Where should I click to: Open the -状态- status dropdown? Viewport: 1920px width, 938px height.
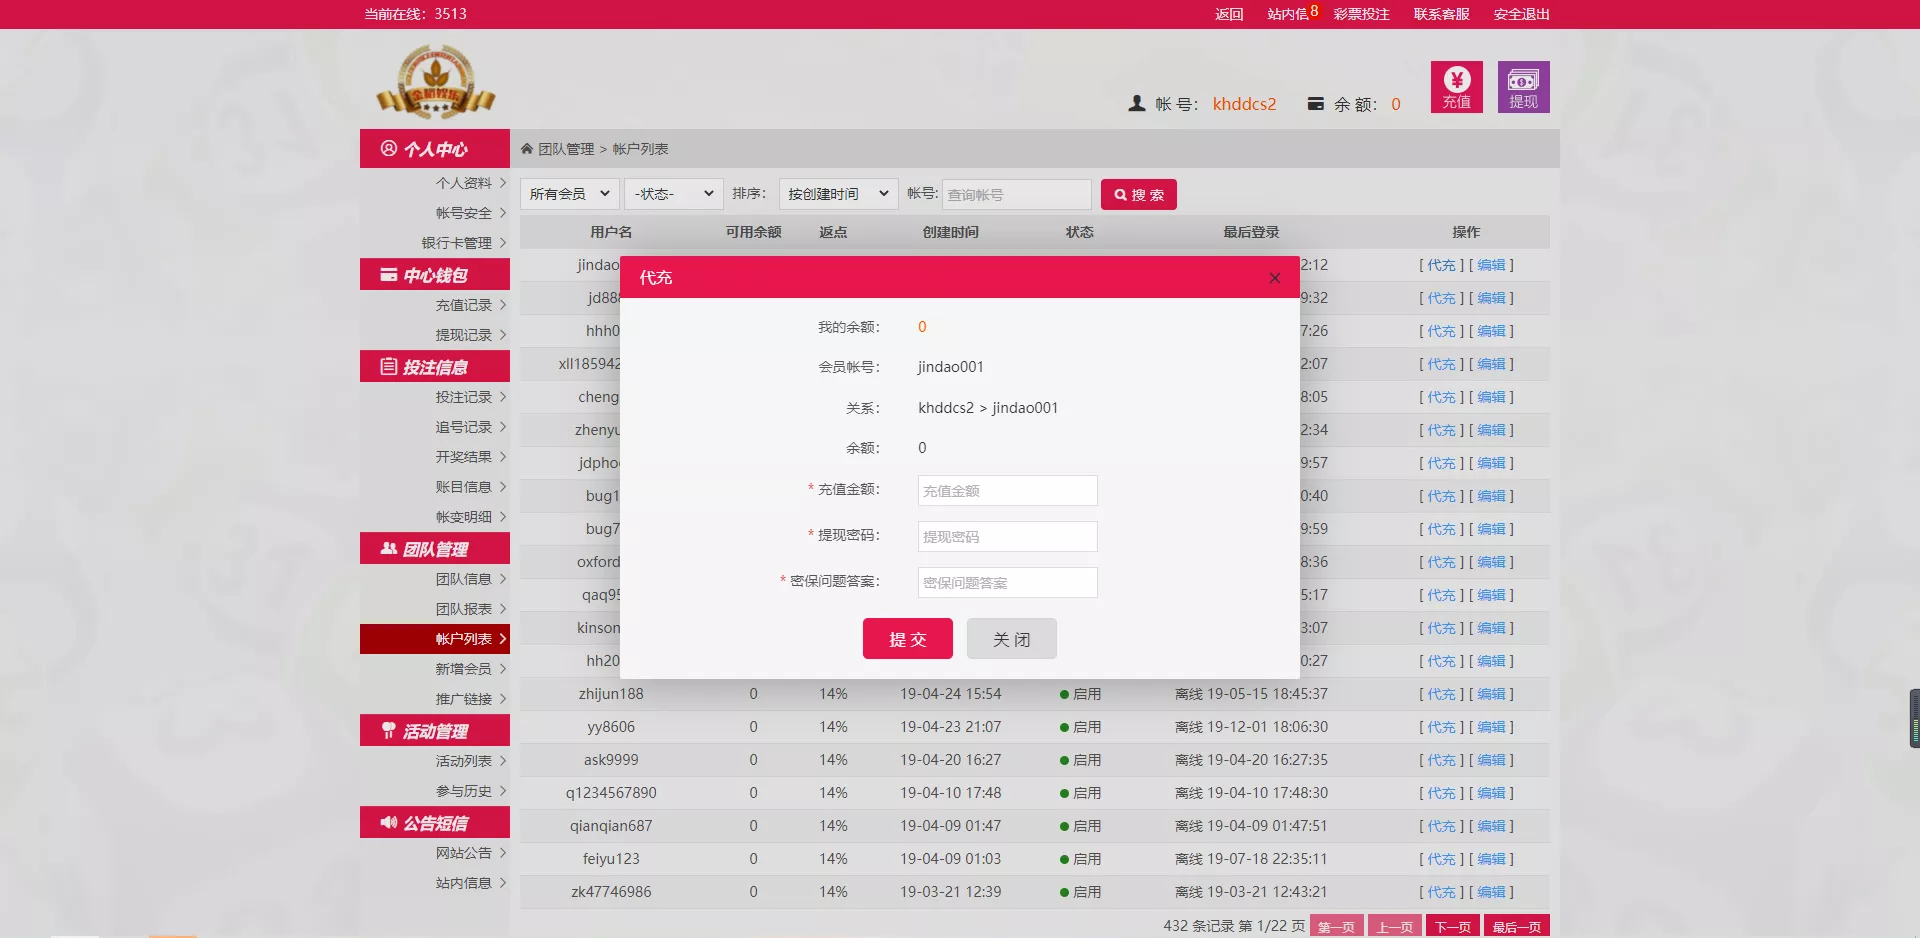point(672,193)
